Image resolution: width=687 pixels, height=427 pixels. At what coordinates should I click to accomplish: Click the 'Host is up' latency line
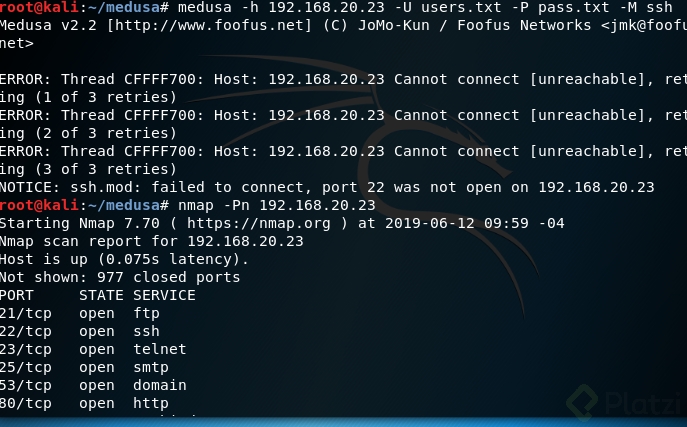[124, 259]
